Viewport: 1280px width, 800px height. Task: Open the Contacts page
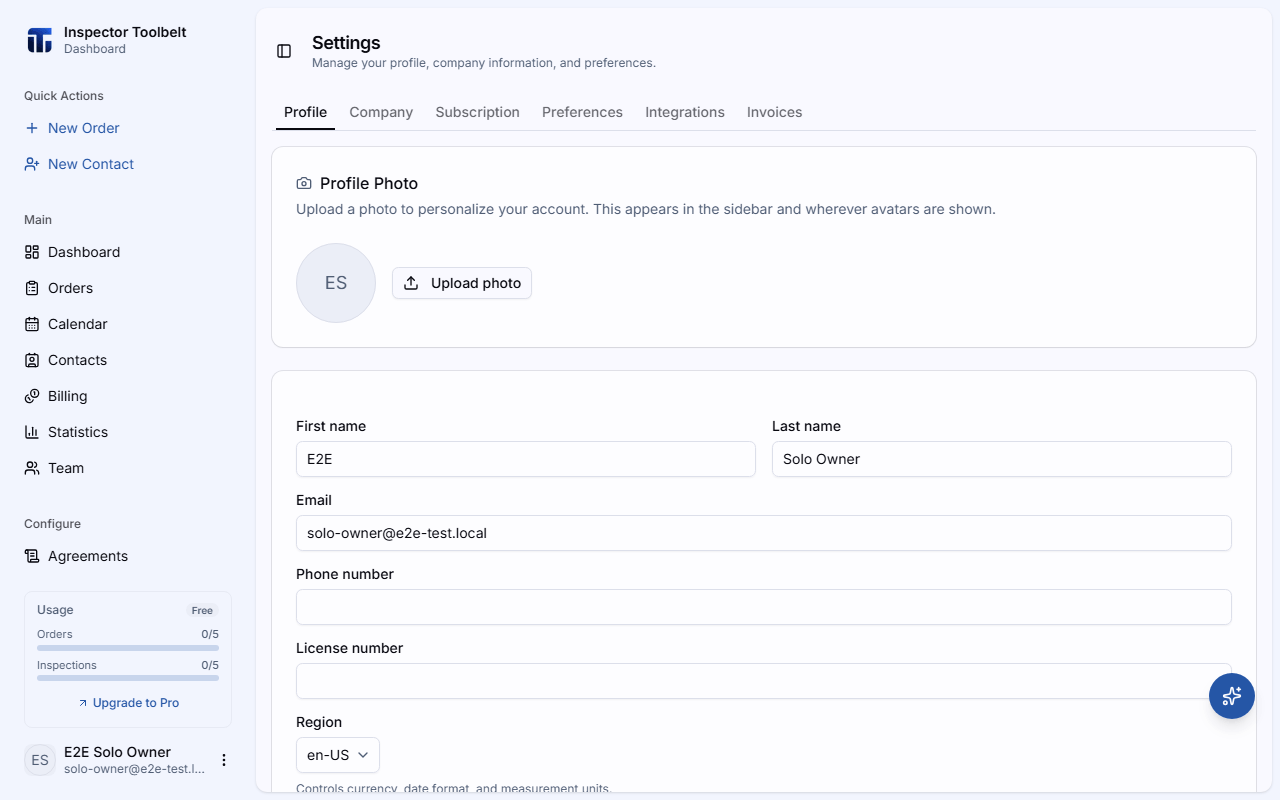tap(128, 360)
